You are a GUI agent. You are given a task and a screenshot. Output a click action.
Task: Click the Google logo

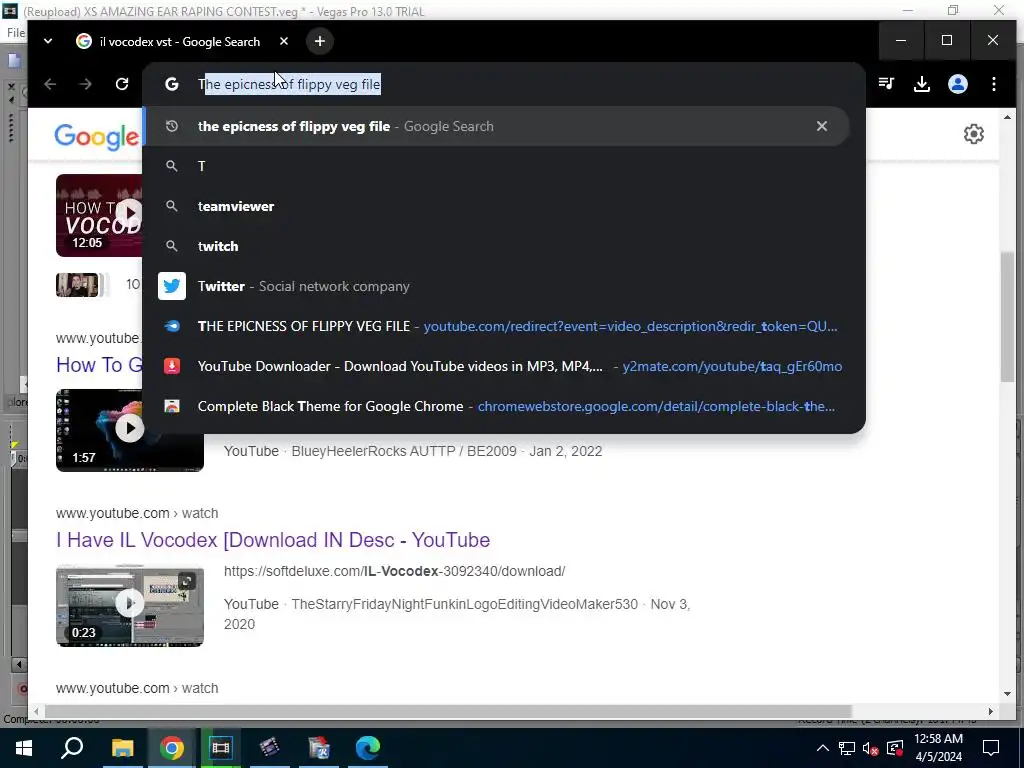coord(97,136)
